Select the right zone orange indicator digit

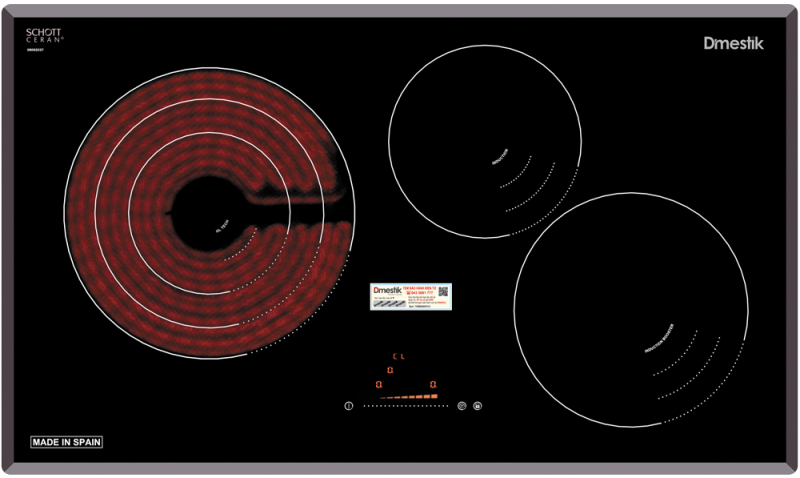pos(433,384)
